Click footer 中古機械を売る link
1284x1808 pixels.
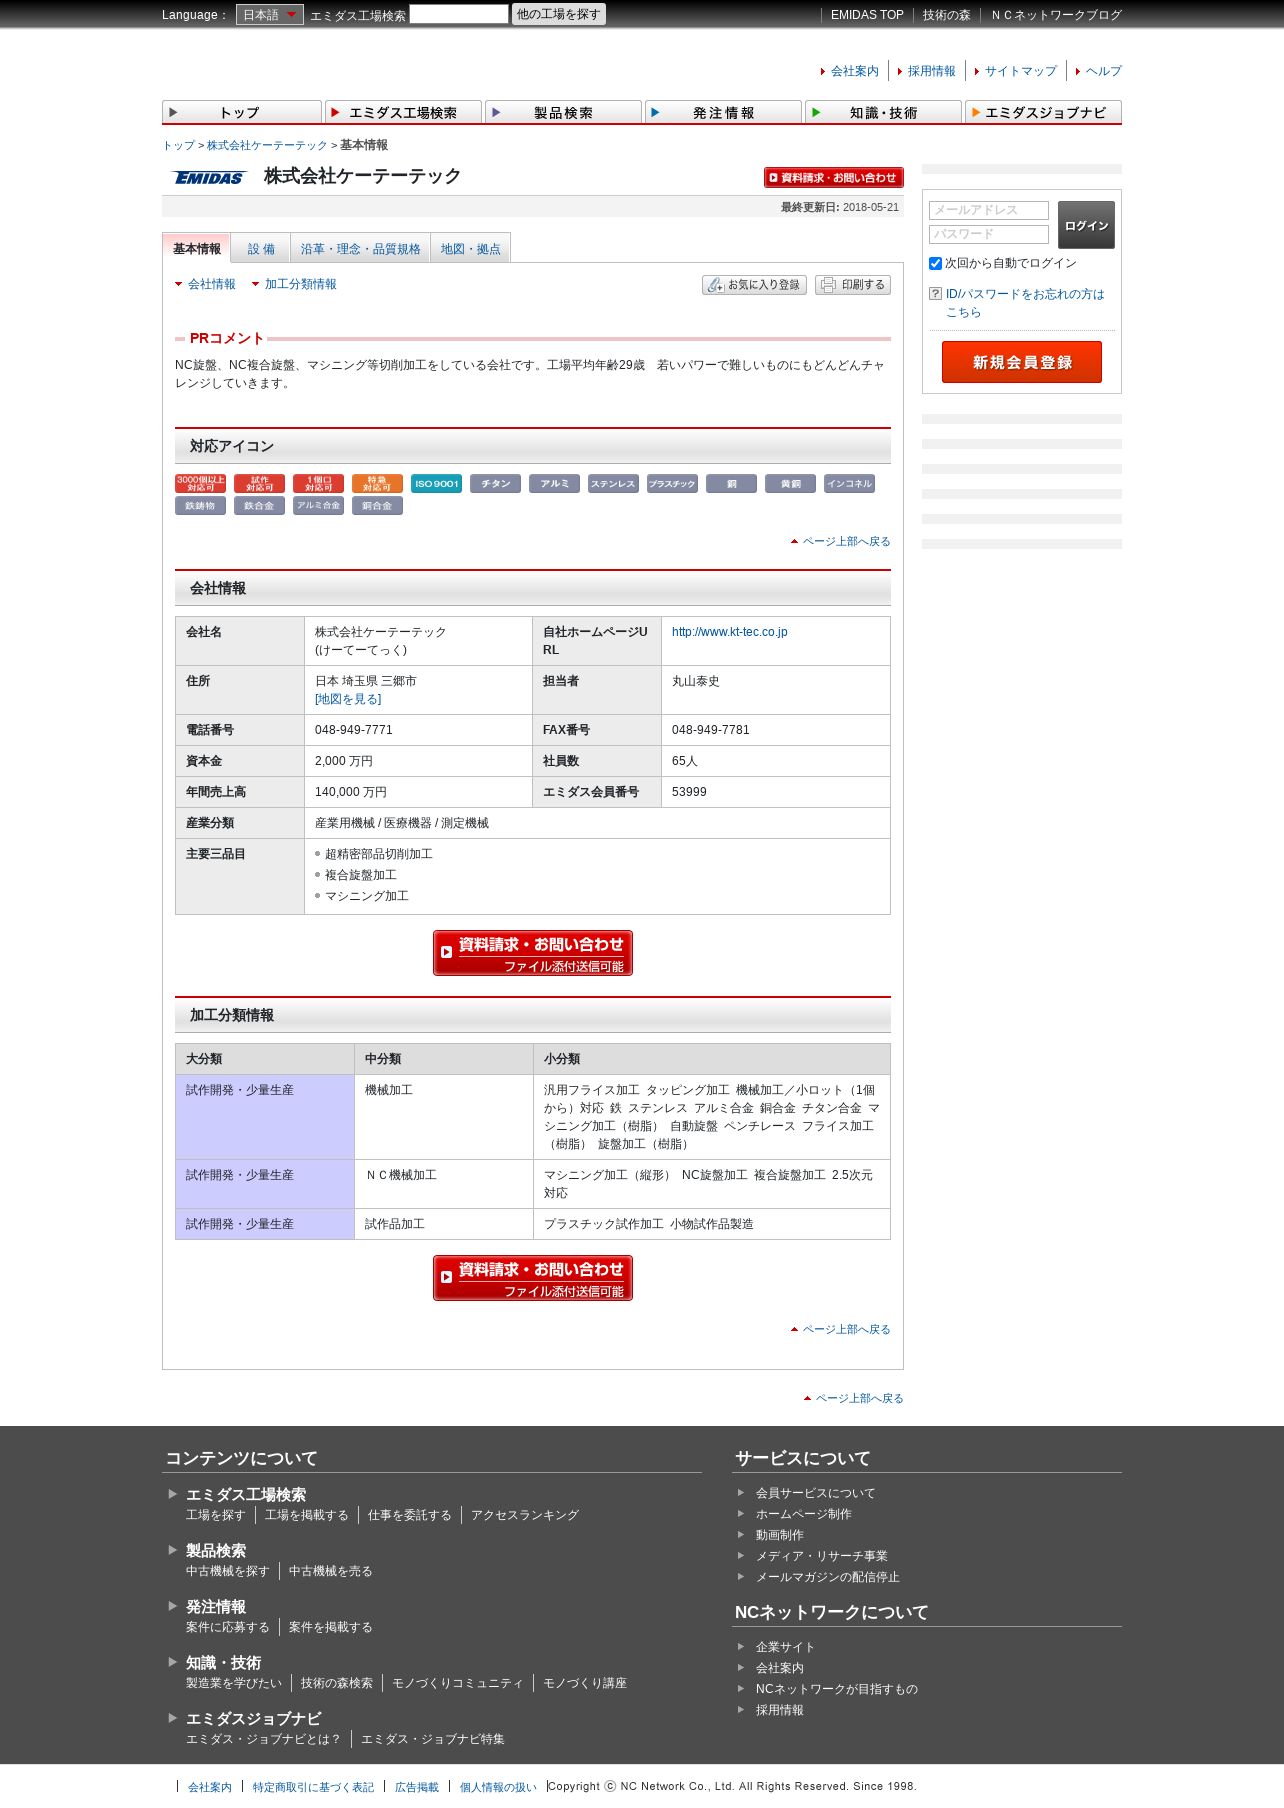pos(330,1571)
